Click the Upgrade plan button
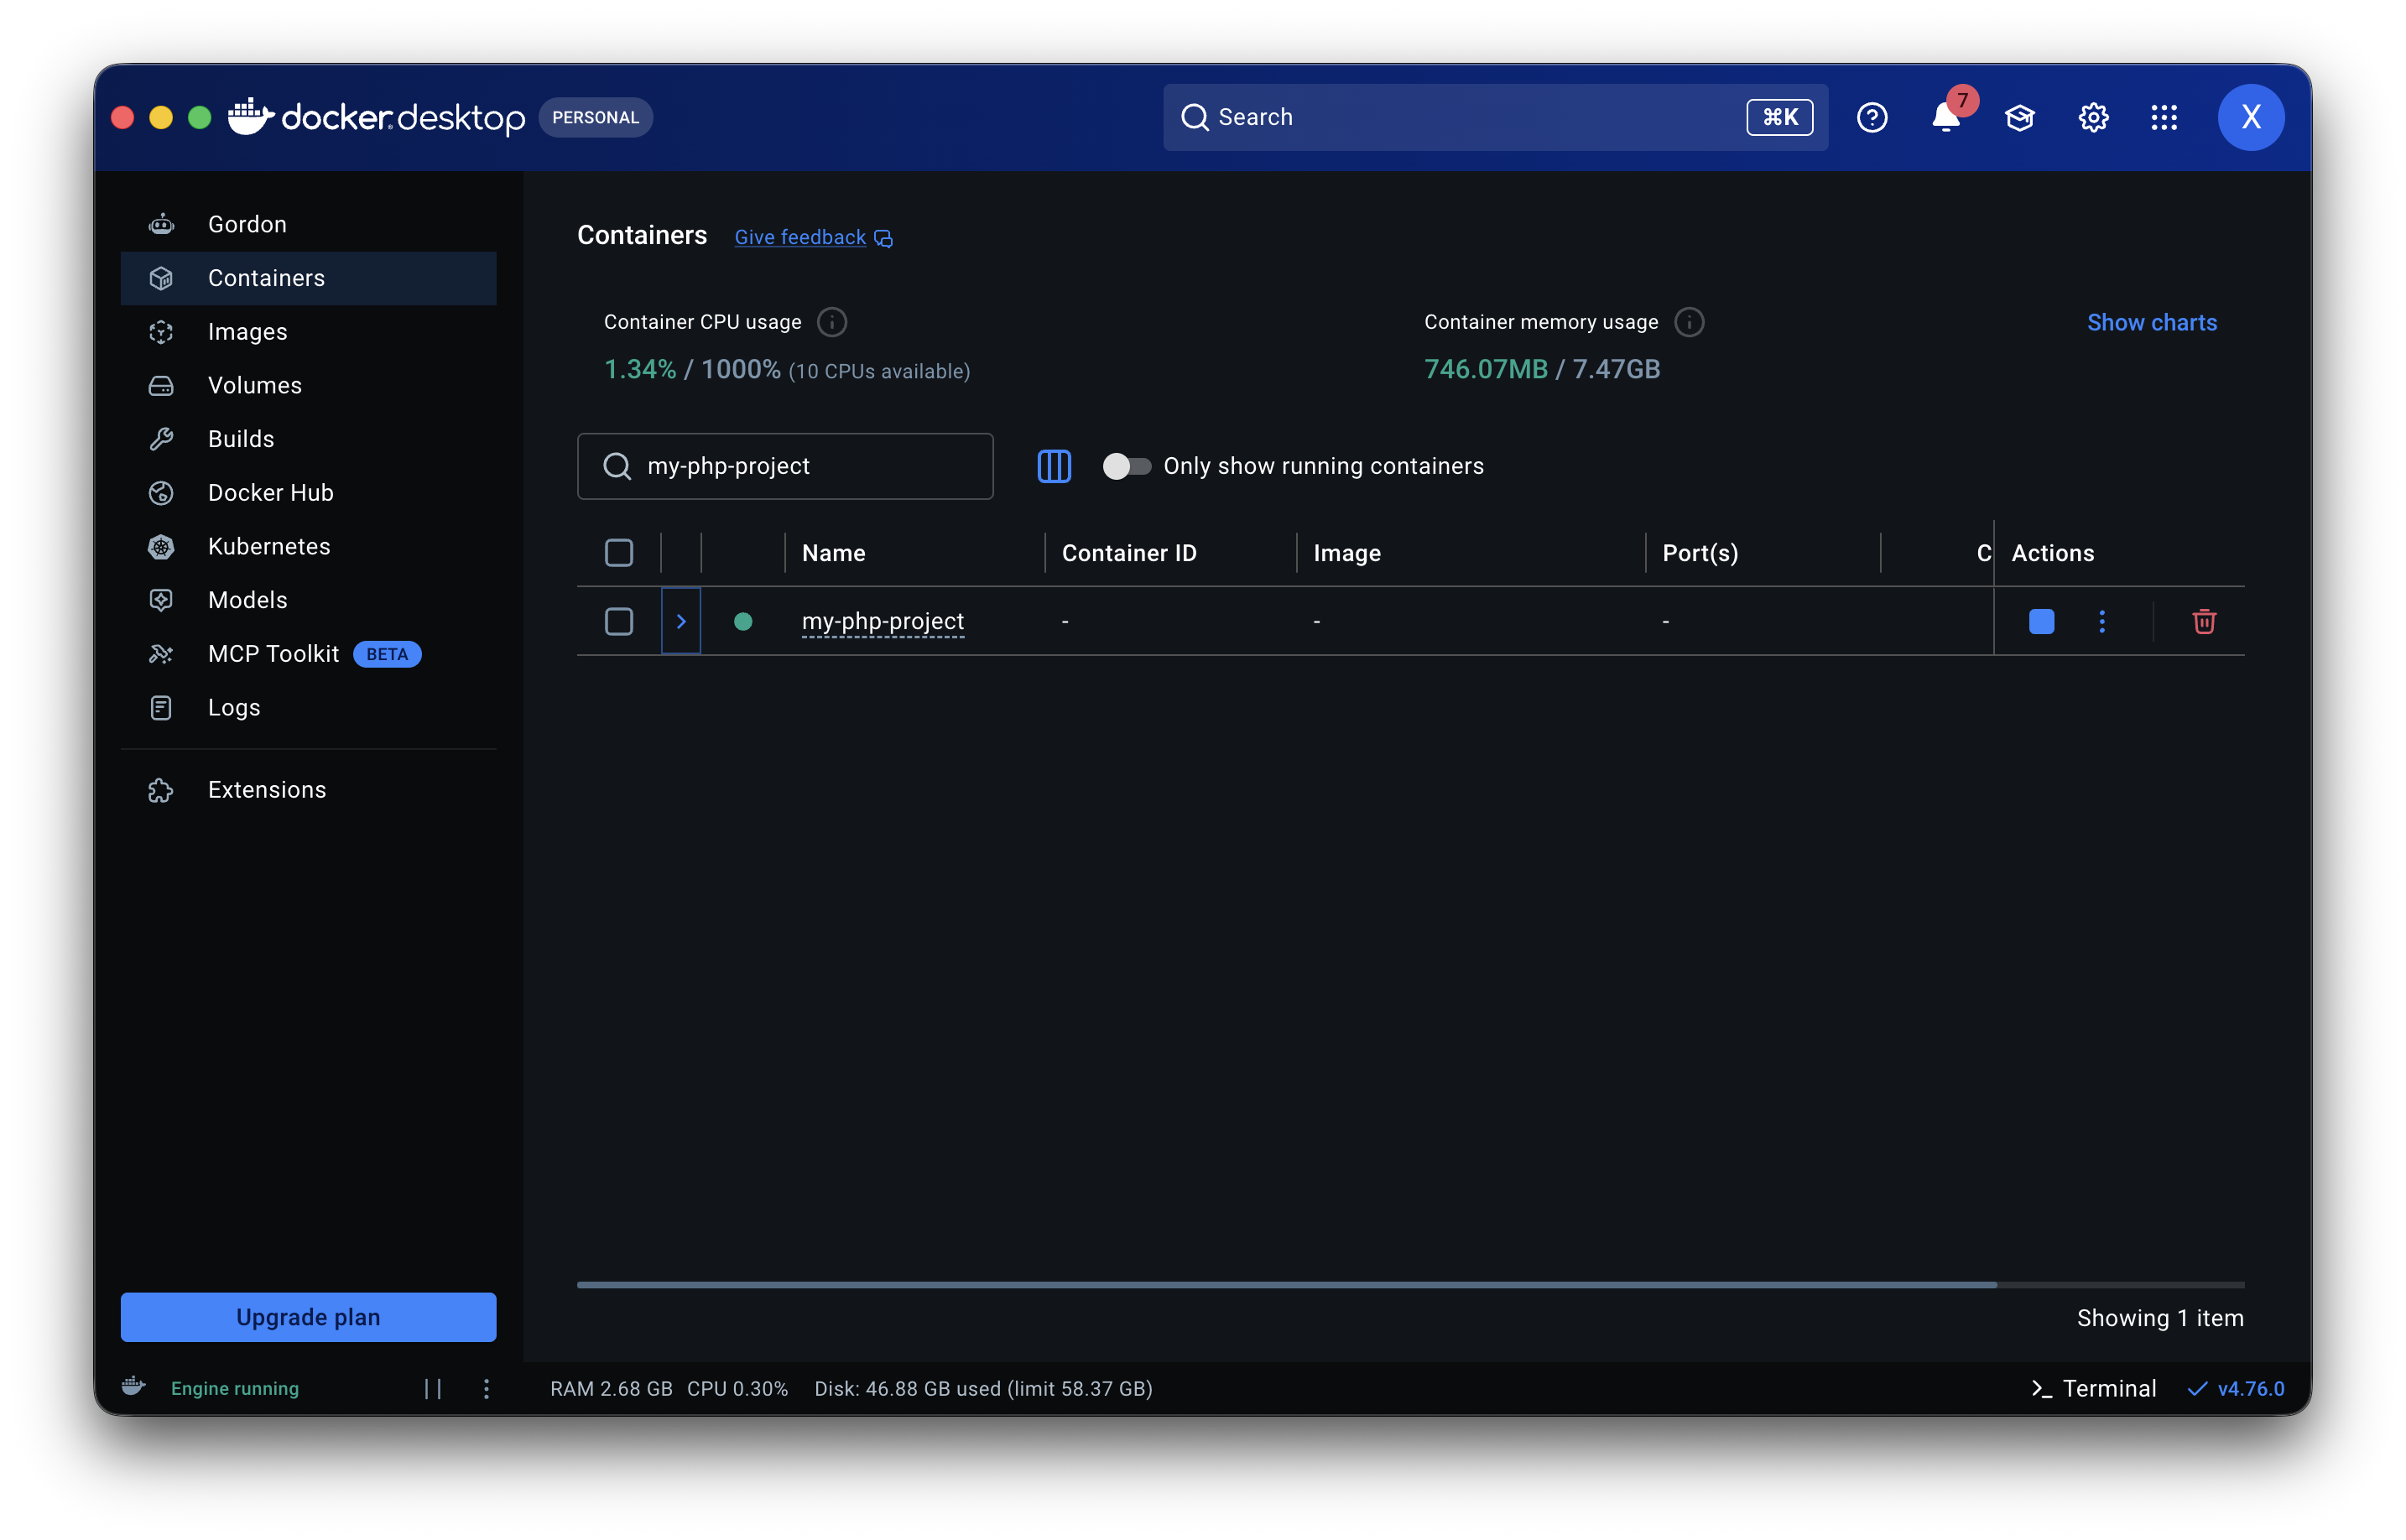The width and height of the screenshot is (2406, 1540). [308, 1317]
